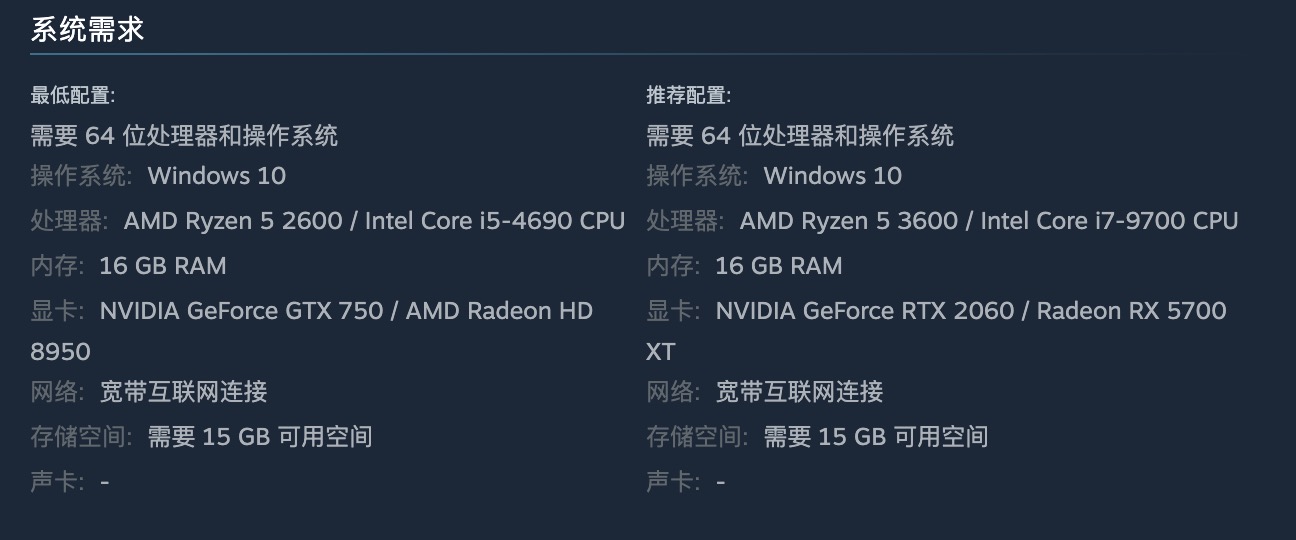Click Windows 10 in the minimum specs

(217, 176)
